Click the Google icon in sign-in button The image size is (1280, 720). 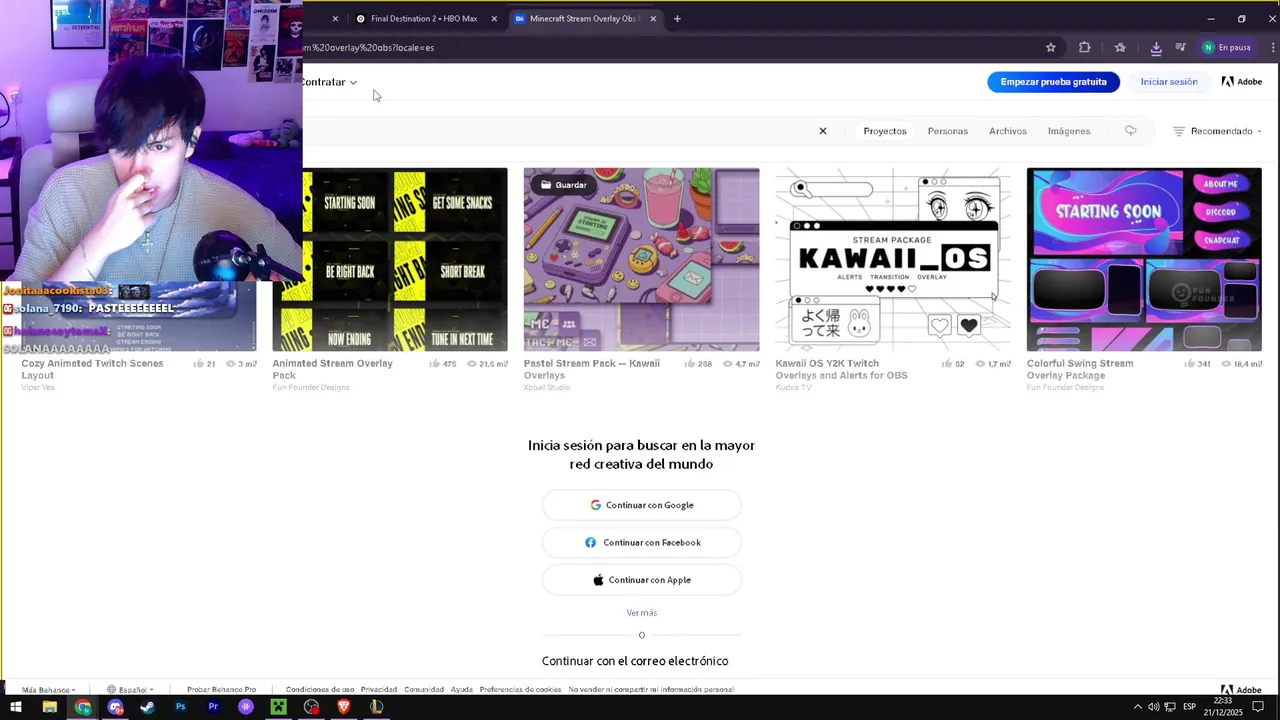click(x=595, y=505)
